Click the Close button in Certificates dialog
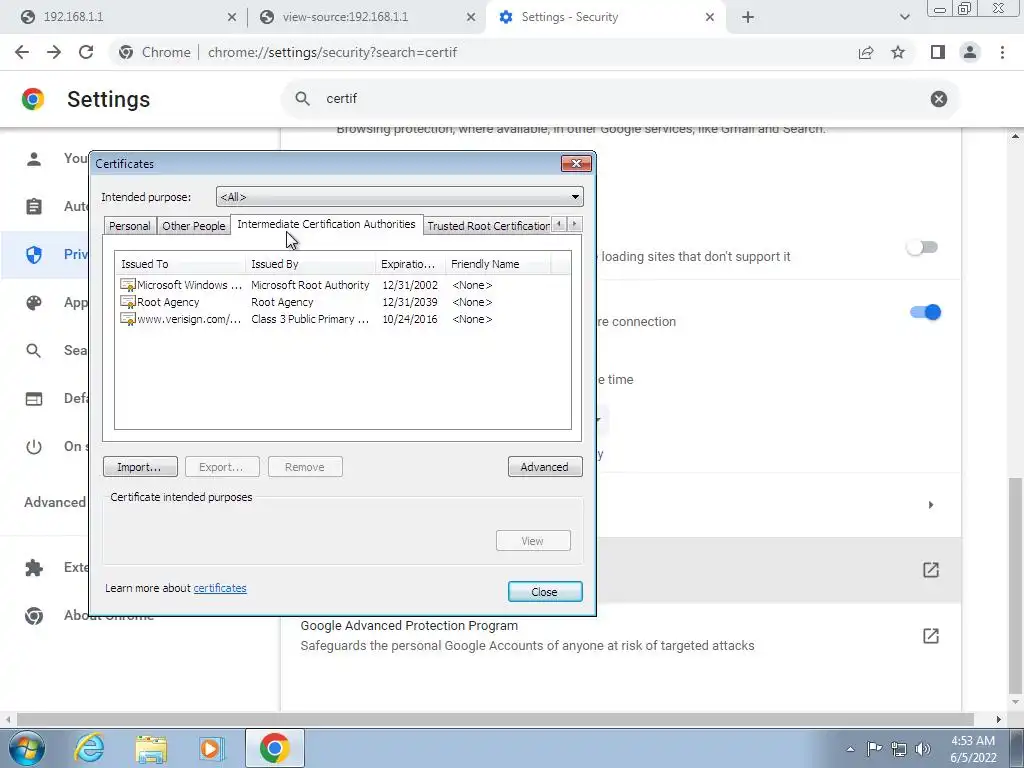The image size is (1024, 768). 545,592
